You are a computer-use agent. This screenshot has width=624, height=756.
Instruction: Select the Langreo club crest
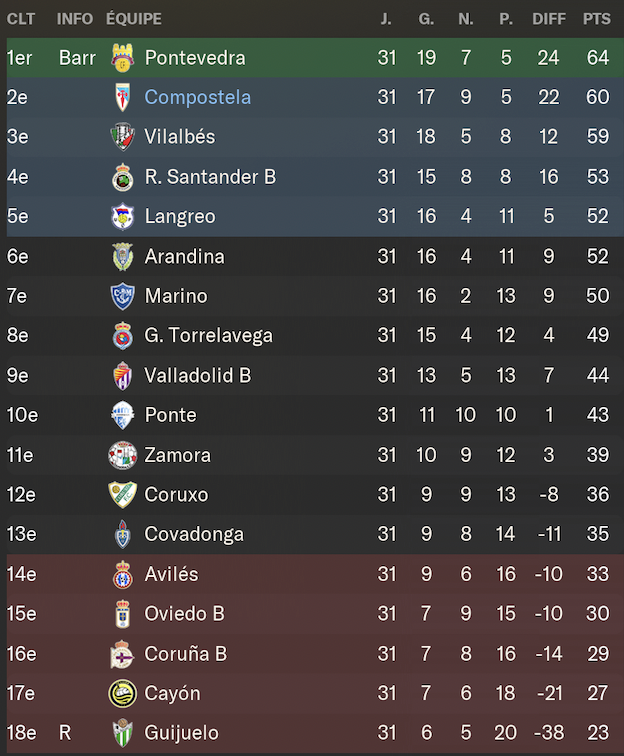click(x=122, y=216)
